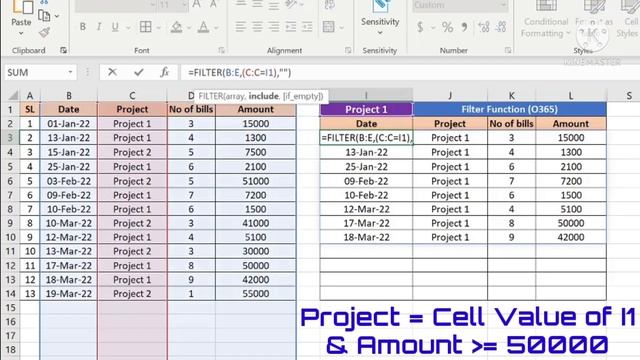
Task: Open the Accounting format dropdown arrow
Action: coord(433,28)
